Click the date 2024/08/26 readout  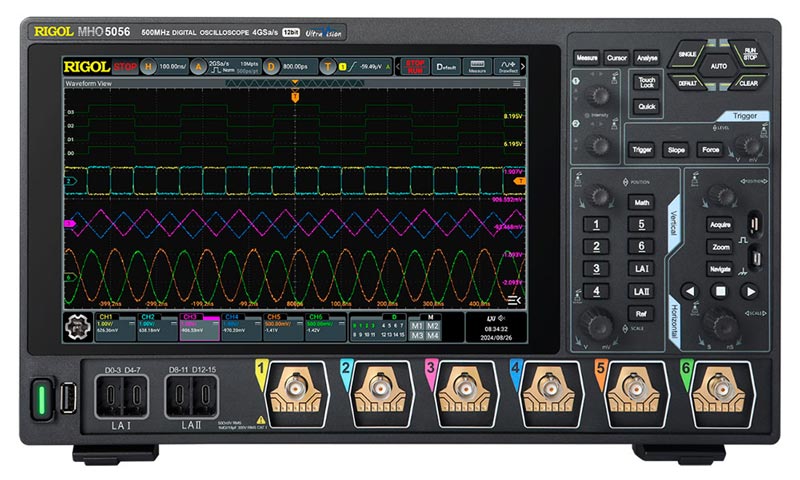(495, 338)
